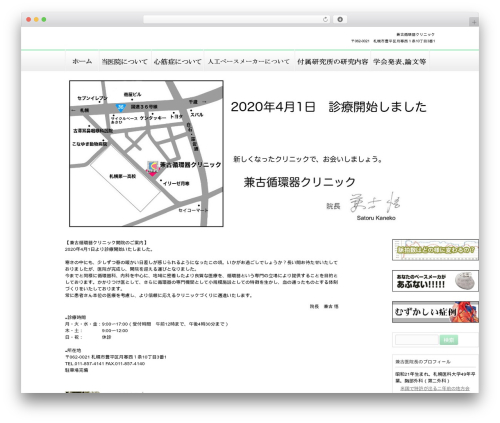Click the blue route 36 sign on map

click(120, 107)
